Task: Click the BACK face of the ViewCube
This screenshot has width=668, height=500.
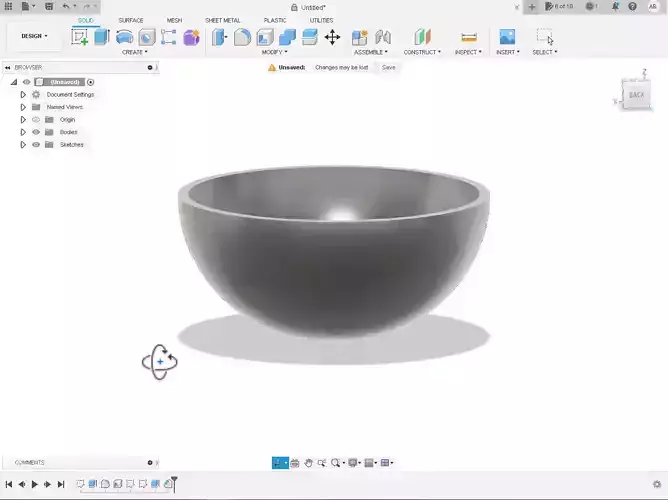Action: (x=636, y=95)
